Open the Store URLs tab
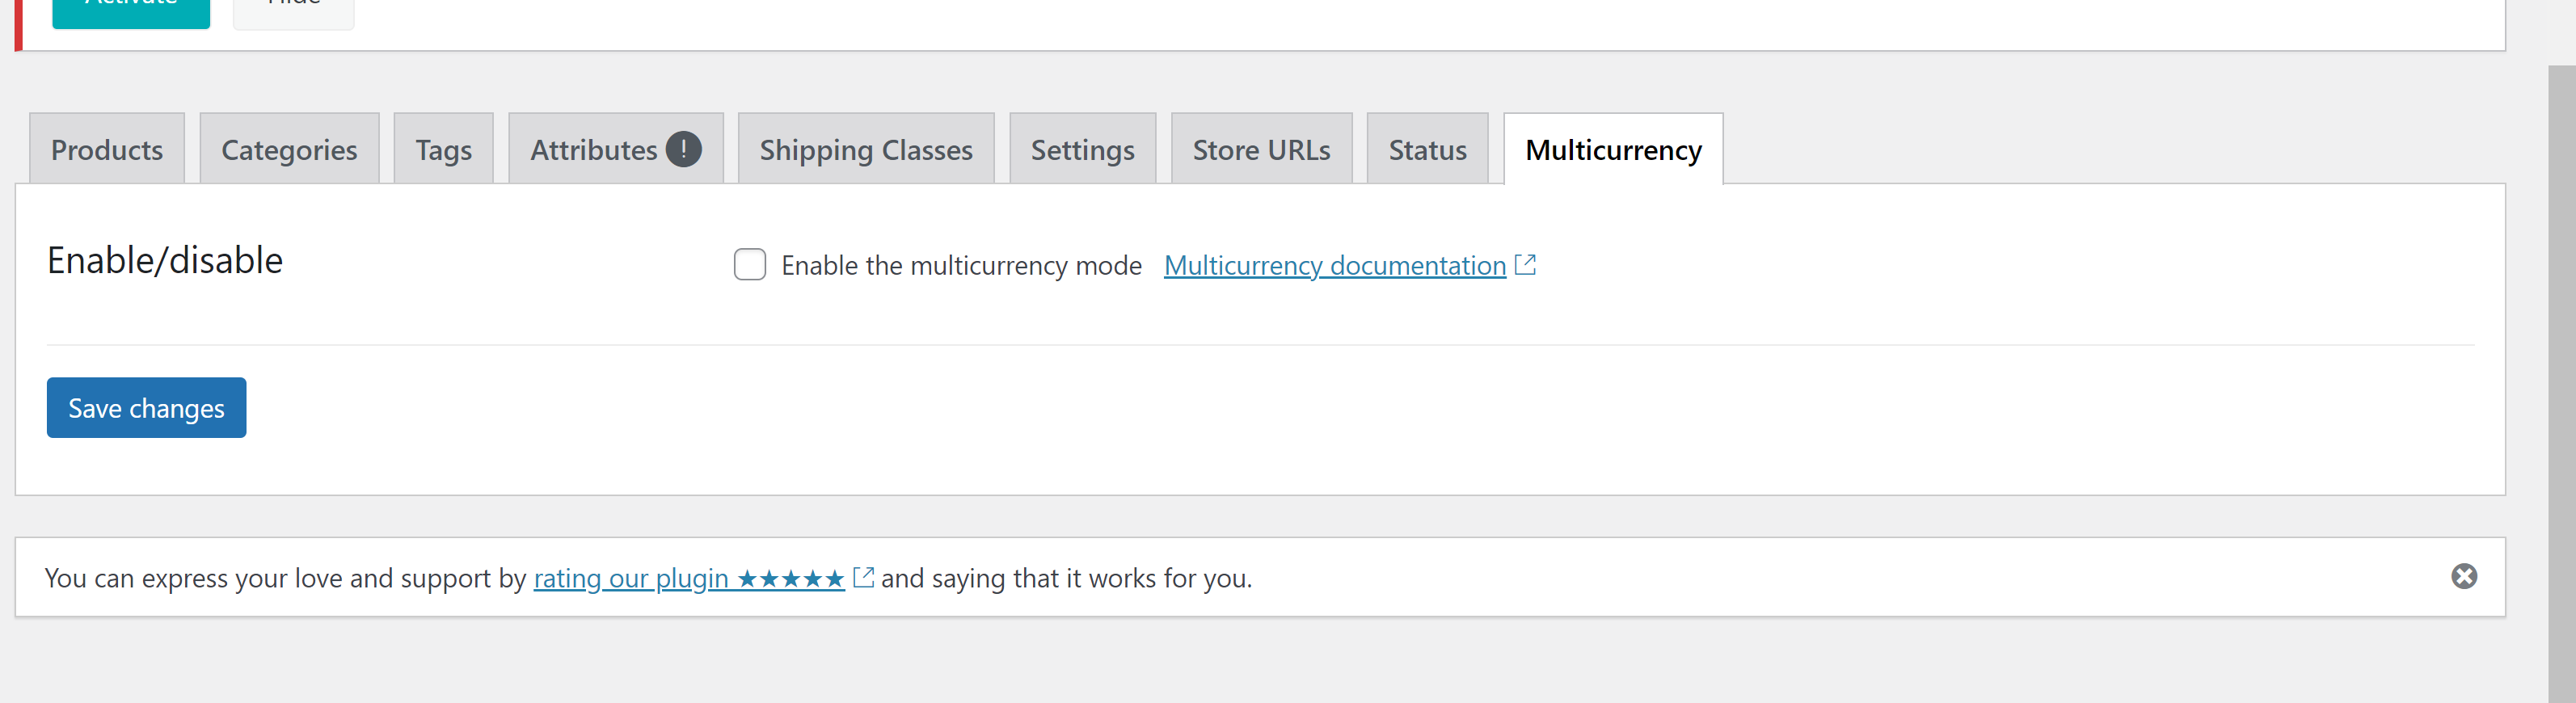The height and width of the screenshot is (703, 2576). click(1261, 150)
